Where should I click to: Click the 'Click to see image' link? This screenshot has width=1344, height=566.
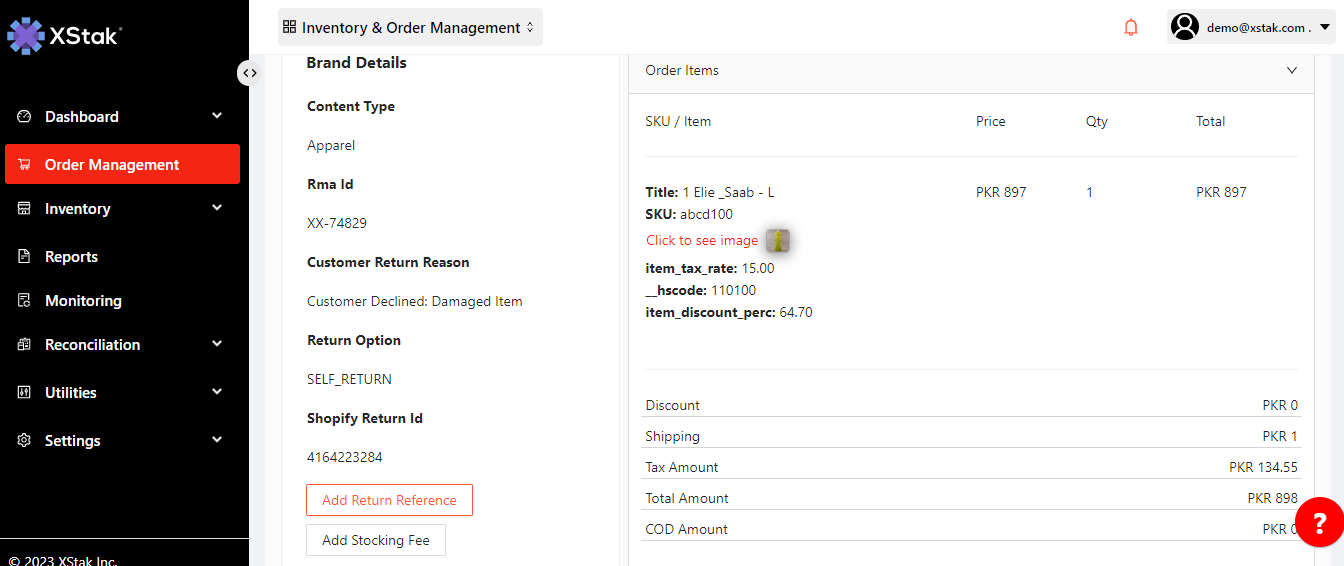pyautogui.click(x=701, y=240)
